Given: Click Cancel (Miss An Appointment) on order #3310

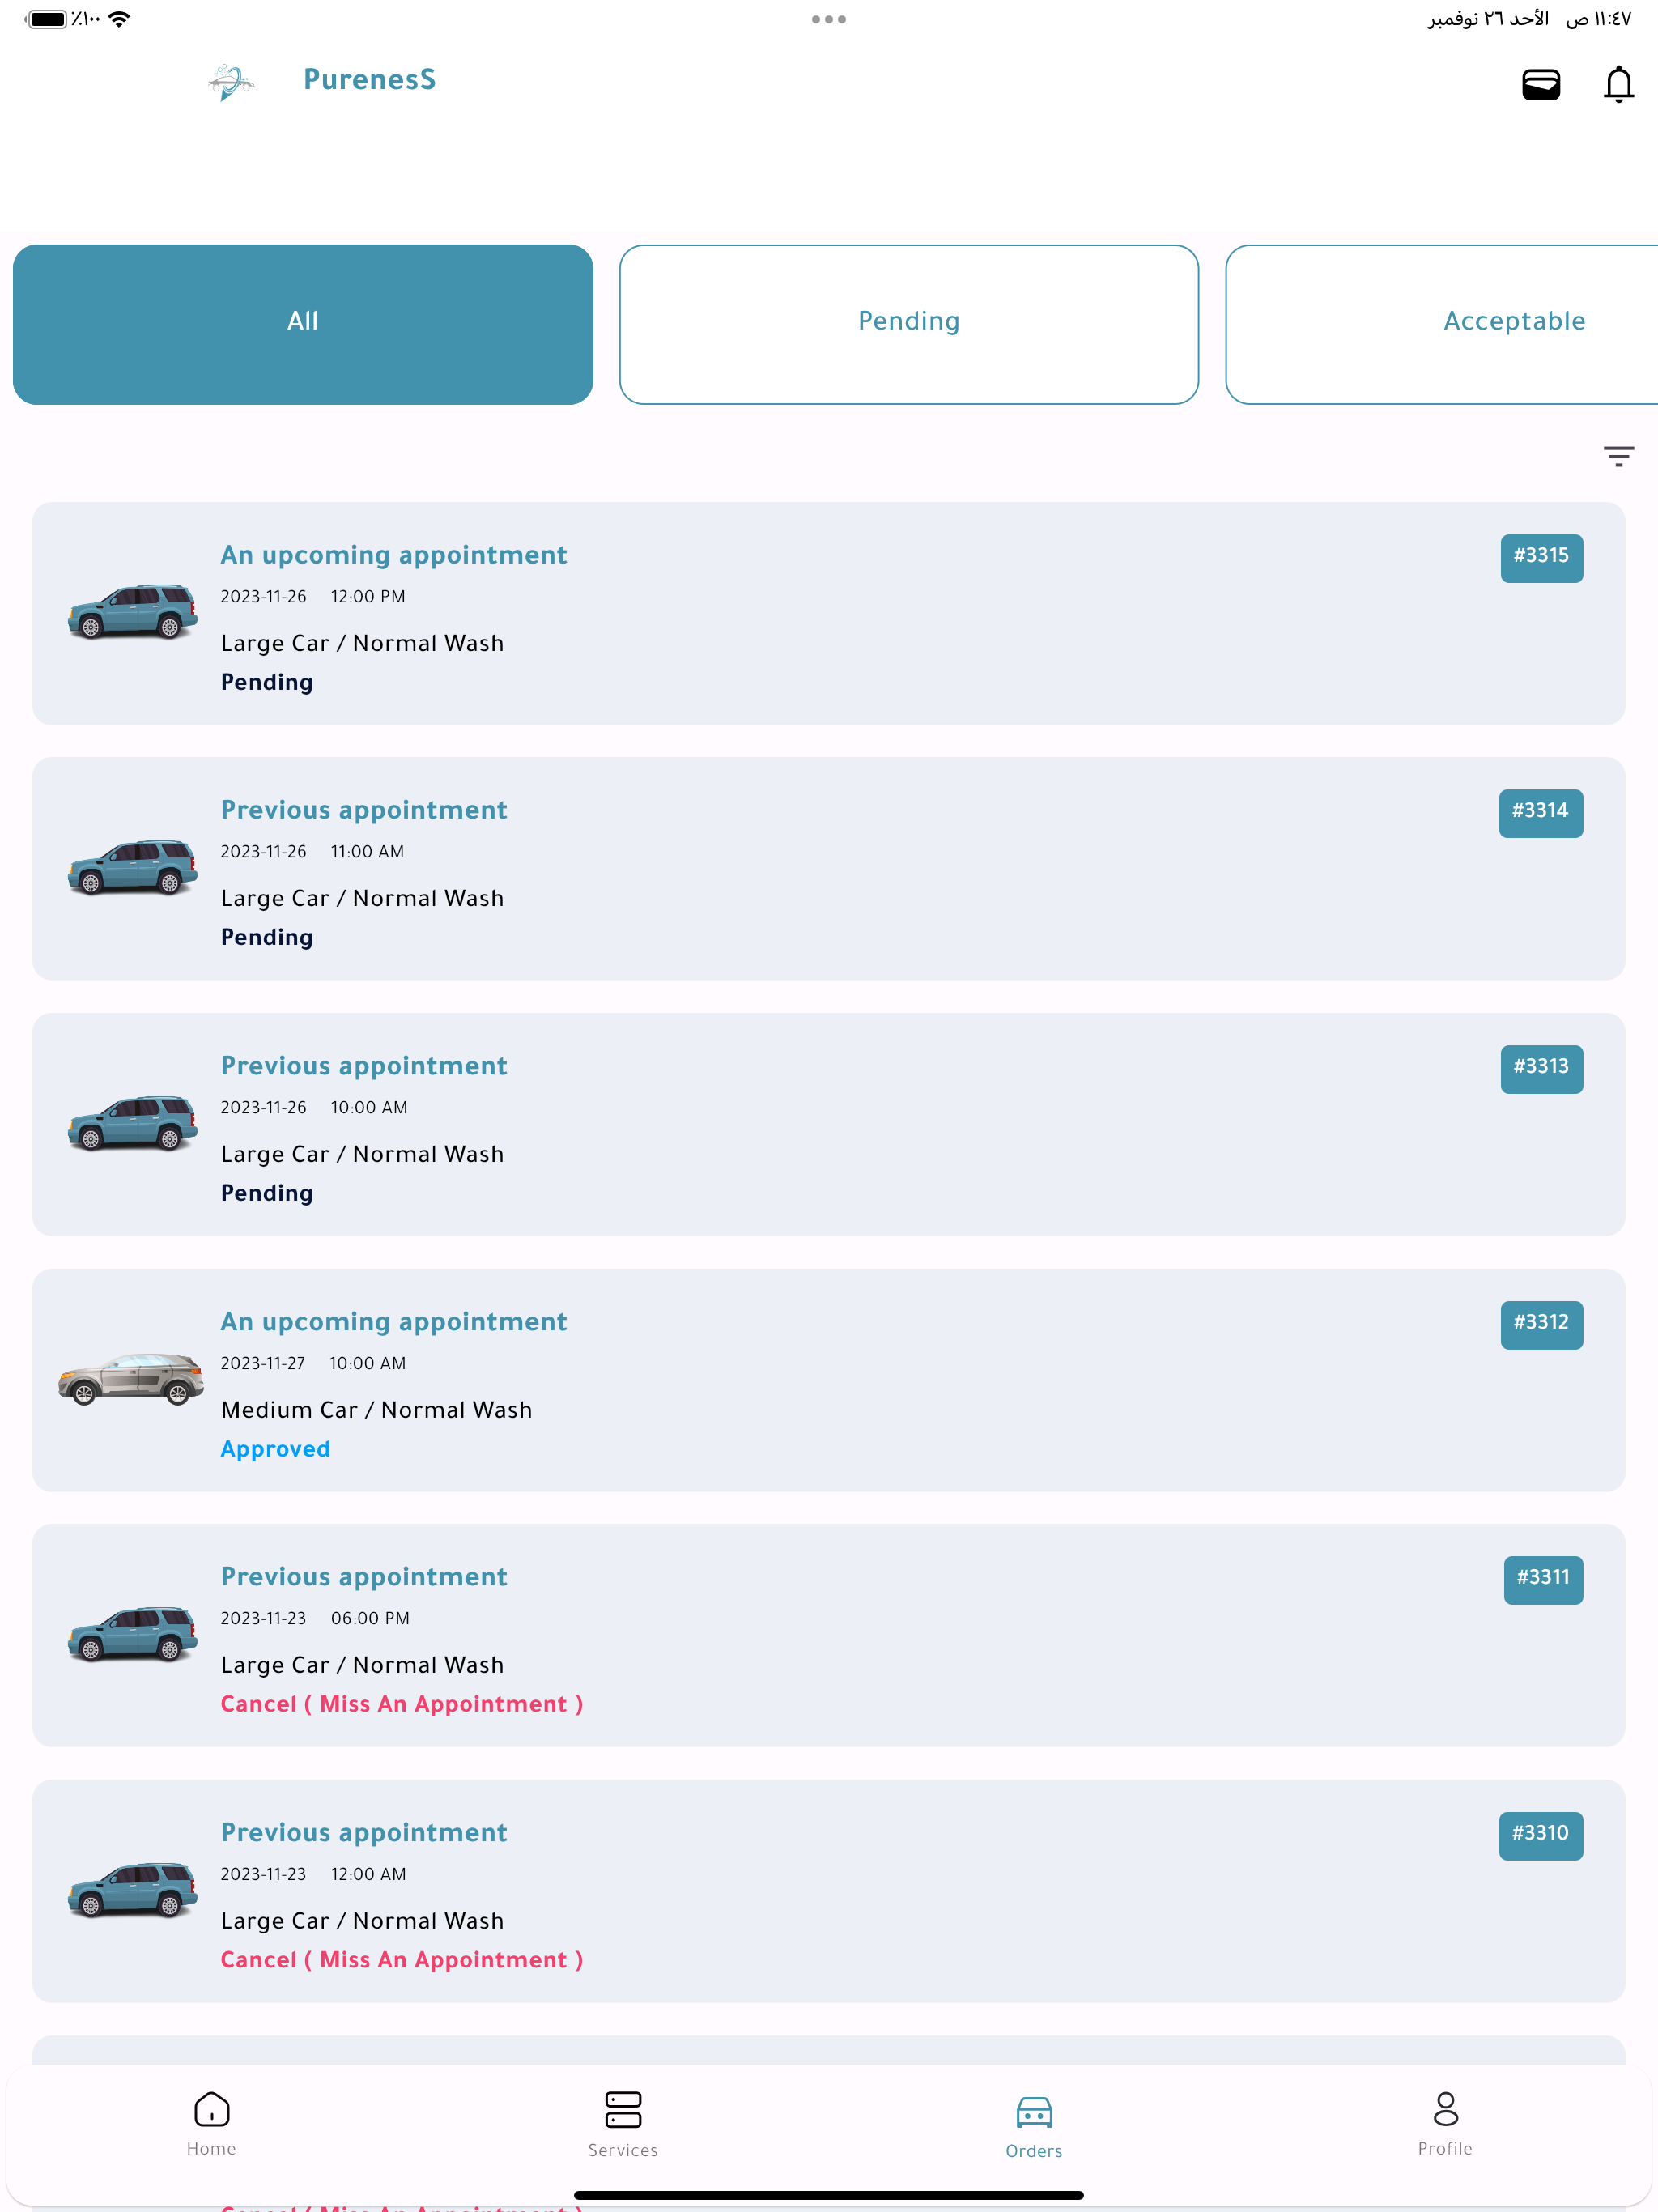Looking at the screenshot, I should point(402,1960).
